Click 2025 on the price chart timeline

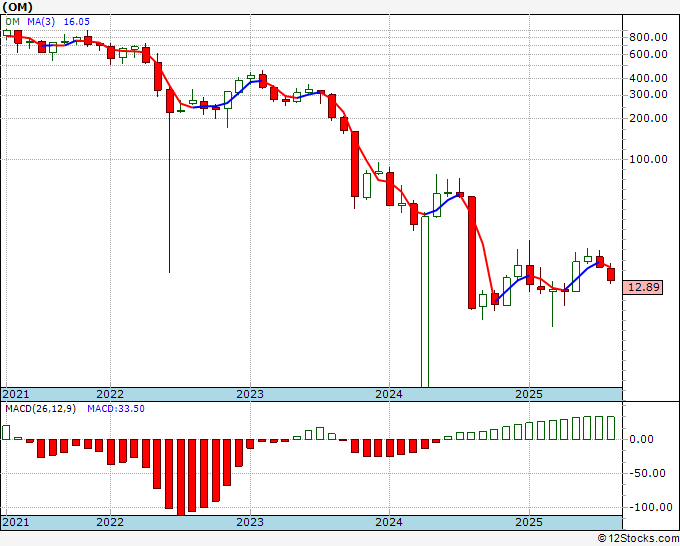[529, 394]
